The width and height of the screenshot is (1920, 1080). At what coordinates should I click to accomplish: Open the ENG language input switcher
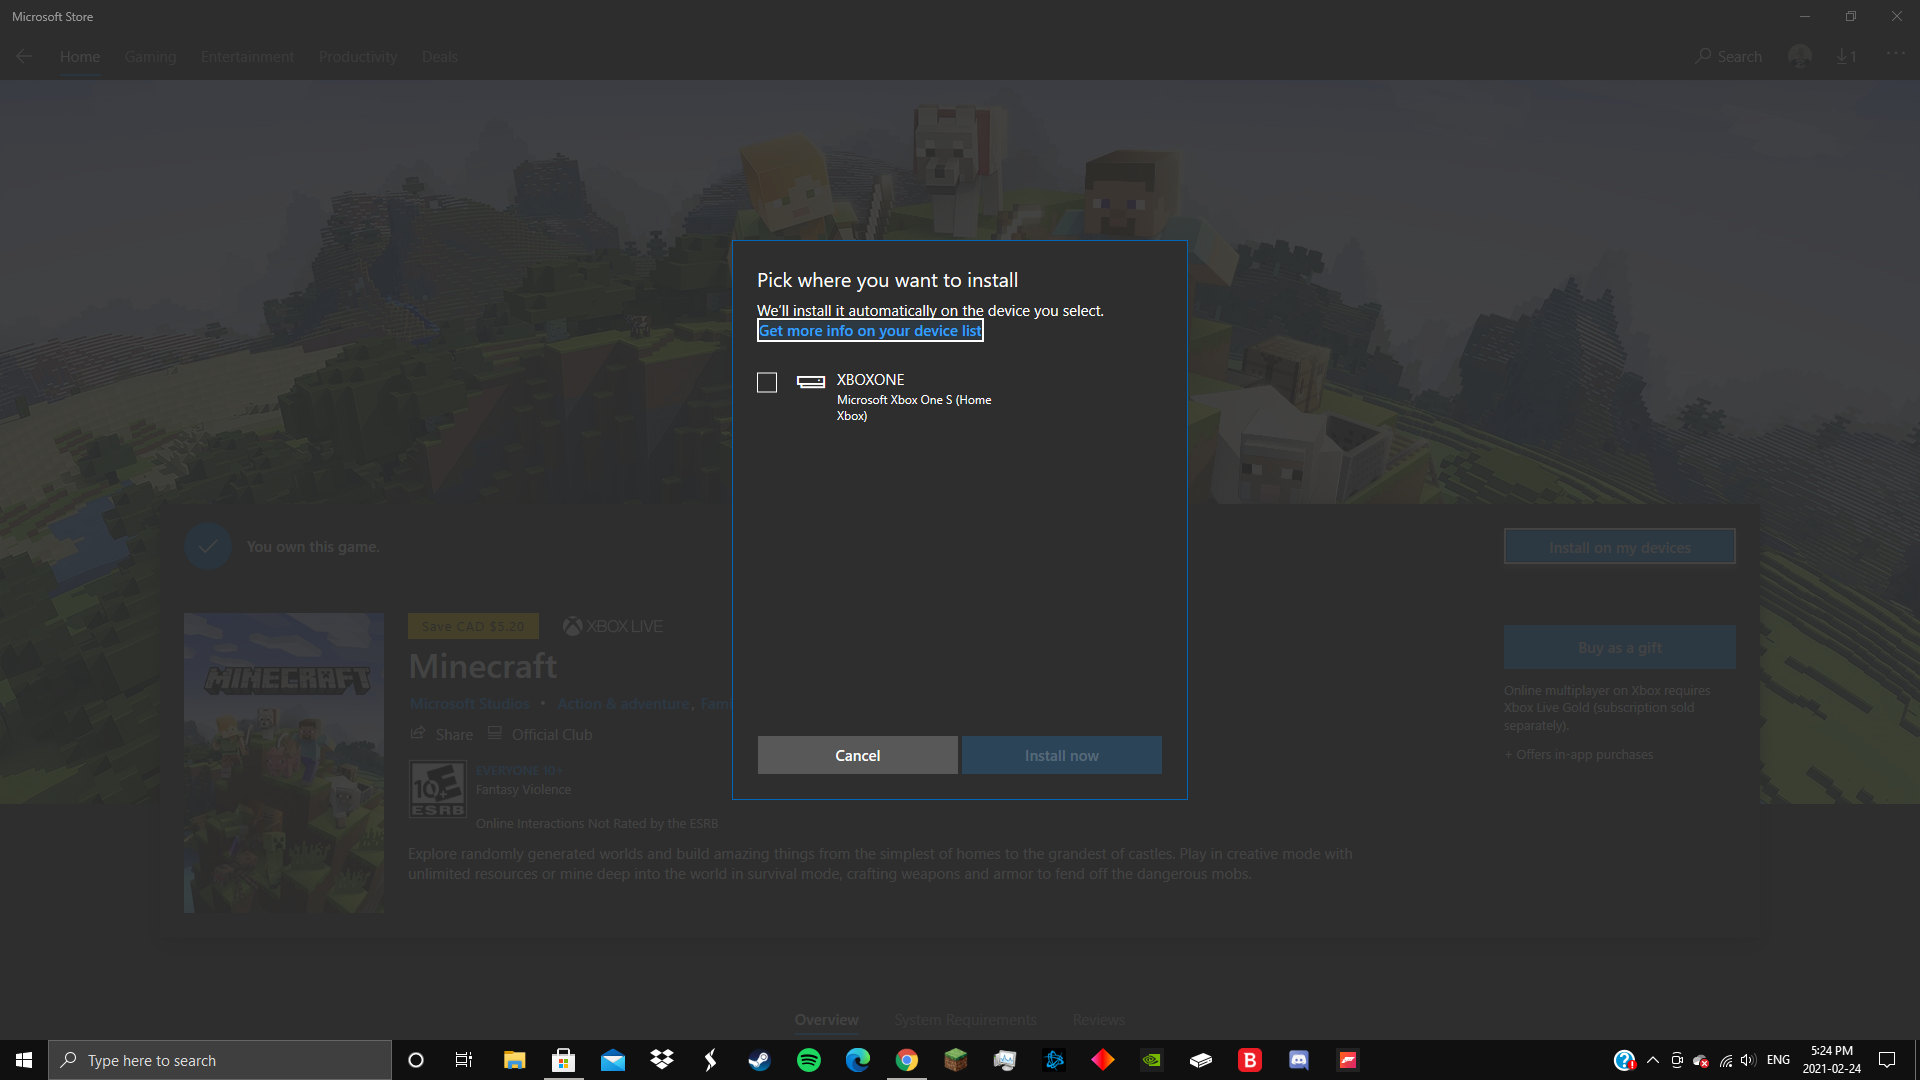[1778, 1060]
